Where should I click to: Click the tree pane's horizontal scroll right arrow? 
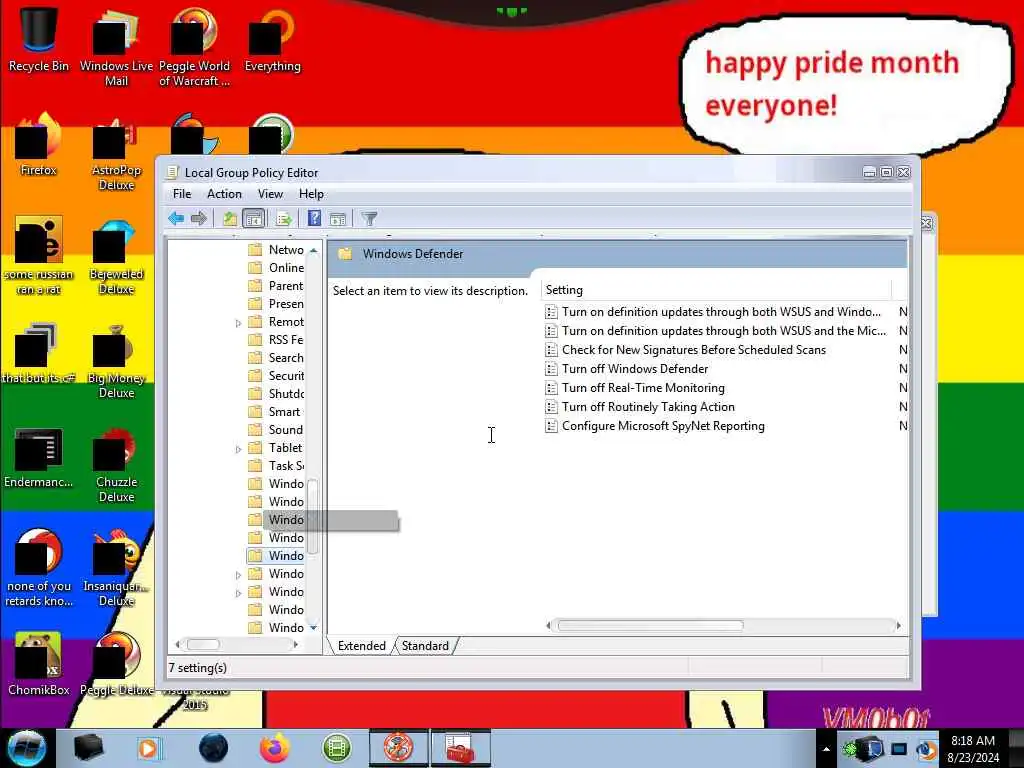[296, 645]
